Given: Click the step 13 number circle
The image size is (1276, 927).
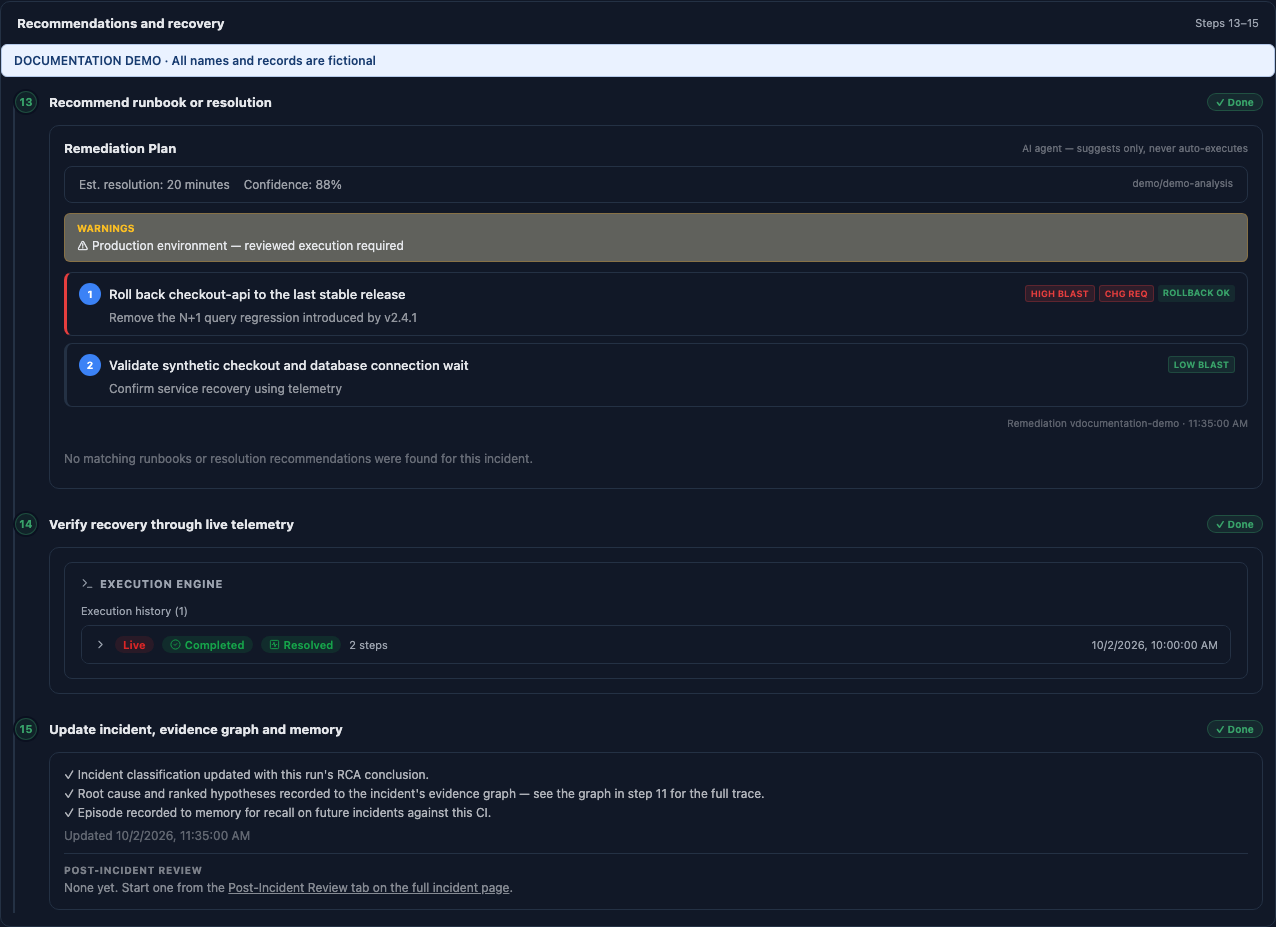Looking at the screenshot, I should [x=26, y=102].
